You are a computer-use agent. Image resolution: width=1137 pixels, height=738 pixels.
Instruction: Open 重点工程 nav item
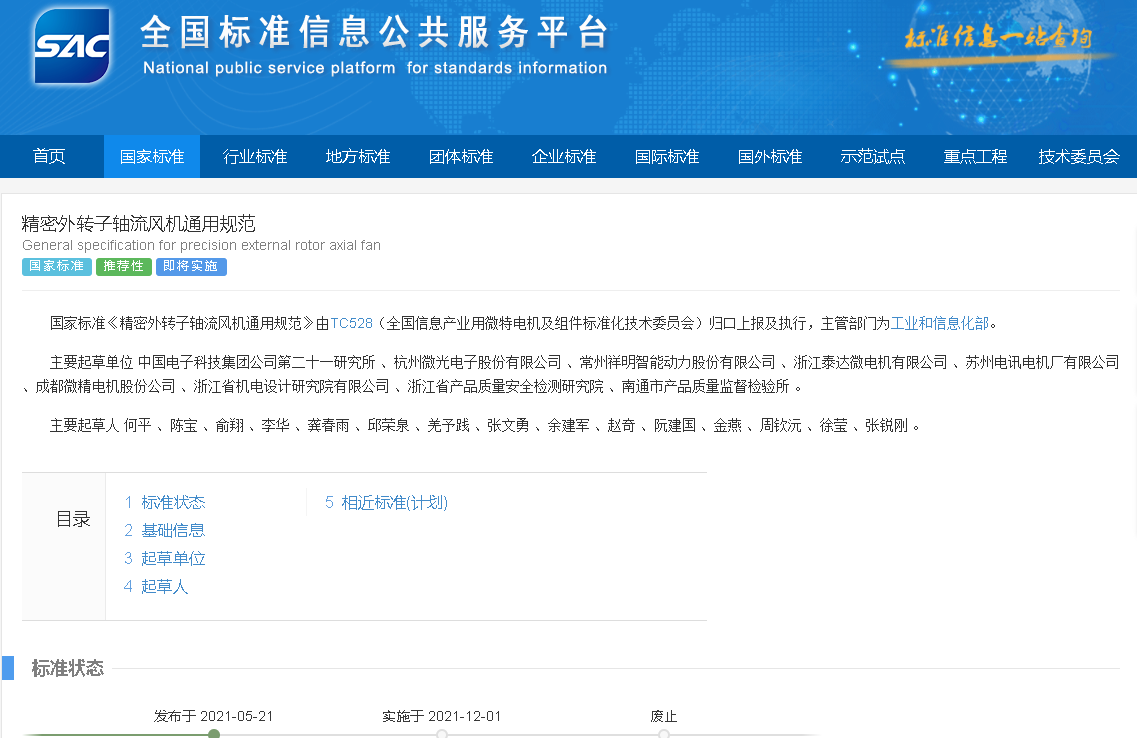click(x=975, y=156)
